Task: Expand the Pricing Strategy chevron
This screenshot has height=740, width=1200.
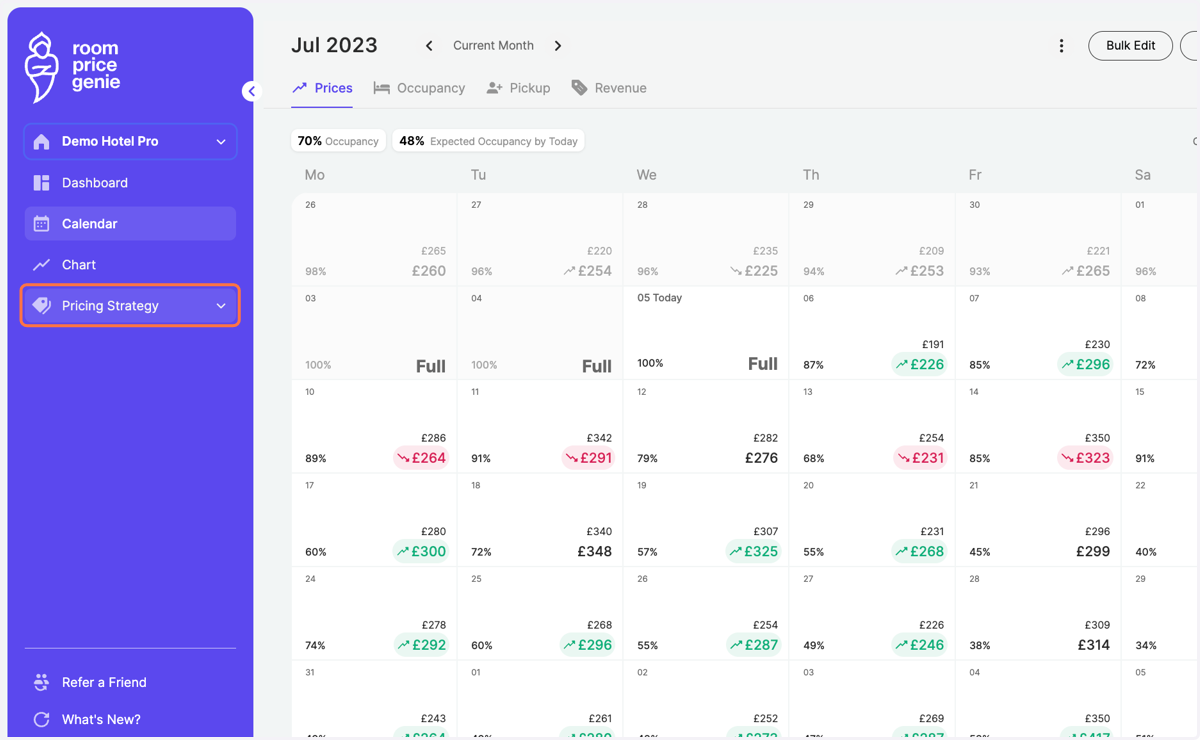Action: pos(221,306)
